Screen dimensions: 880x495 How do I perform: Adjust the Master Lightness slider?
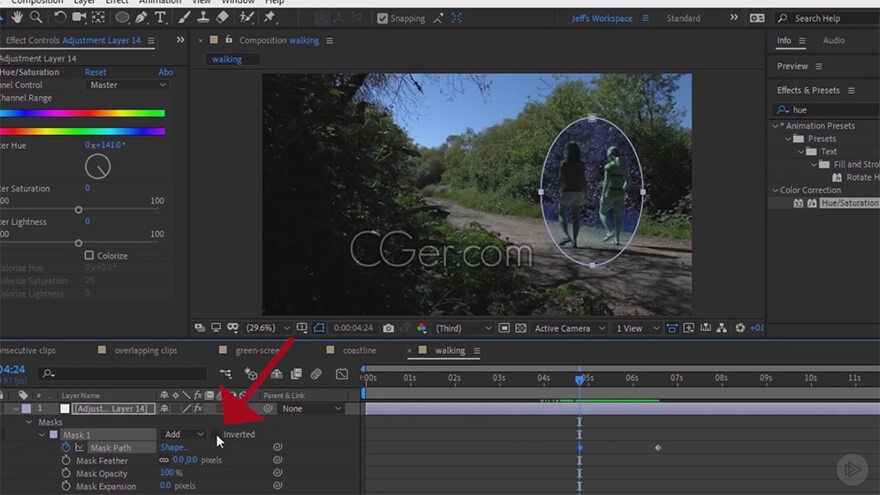(x=79, y=243)
